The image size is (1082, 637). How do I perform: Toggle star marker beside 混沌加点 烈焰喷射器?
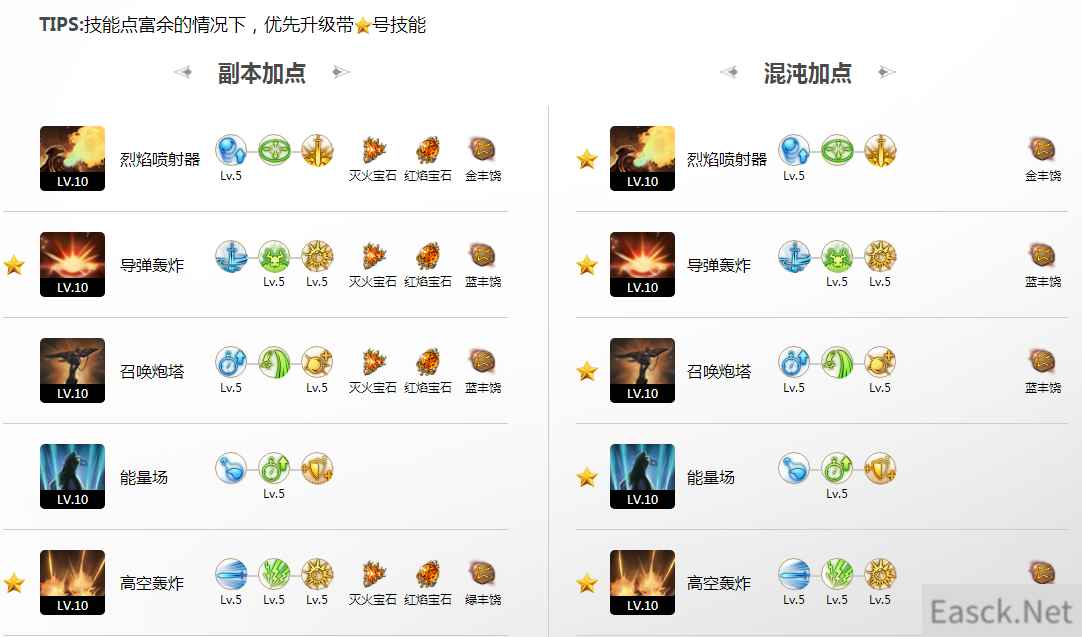pos(587,159)
